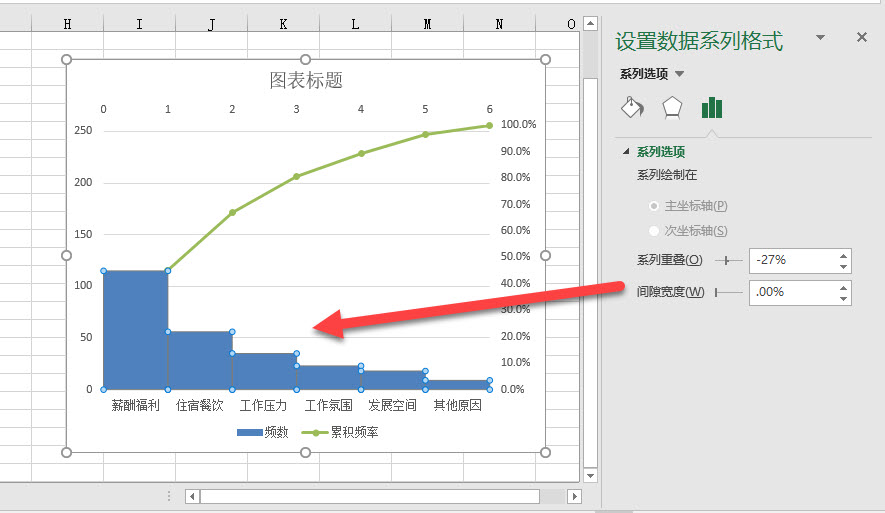Open the Effects pentagon tab
This screenshot has width=885, height=513.
[x=672, y=107]
